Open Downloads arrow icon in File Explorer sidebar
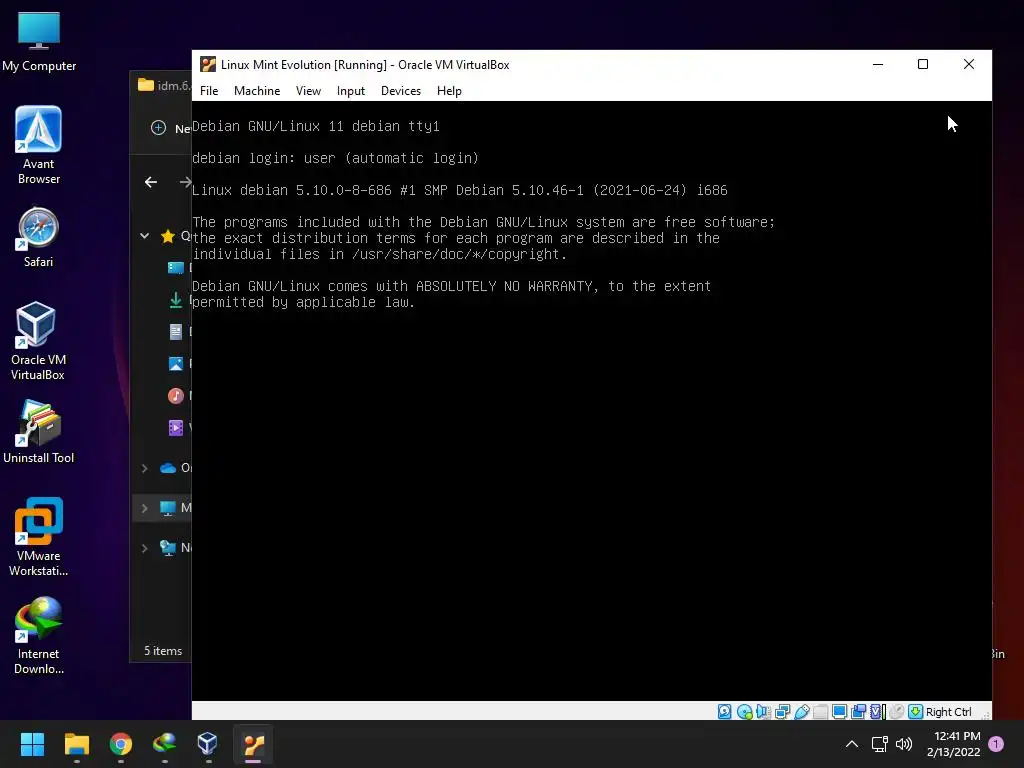This screenshot has width=1024, height=768. click(176, 300)
